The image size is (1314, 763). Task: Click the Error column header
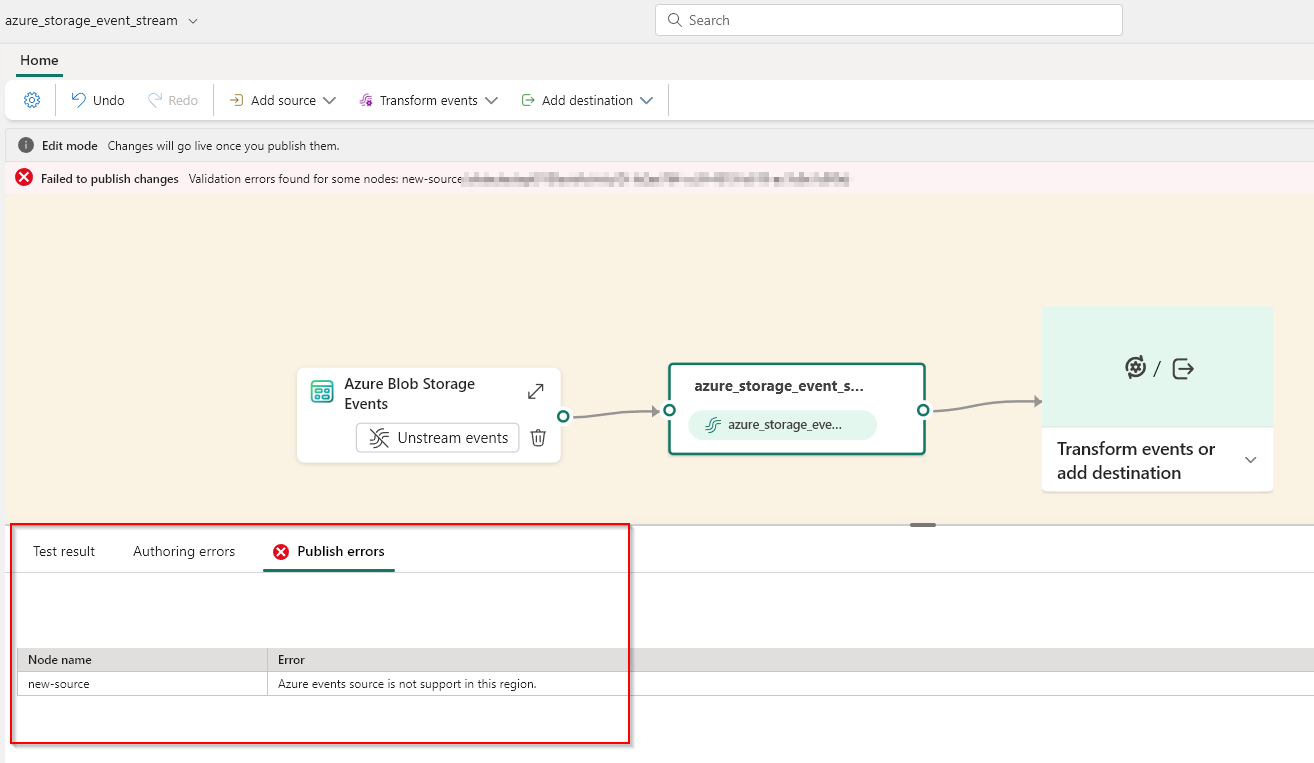[x=790, y=660]
